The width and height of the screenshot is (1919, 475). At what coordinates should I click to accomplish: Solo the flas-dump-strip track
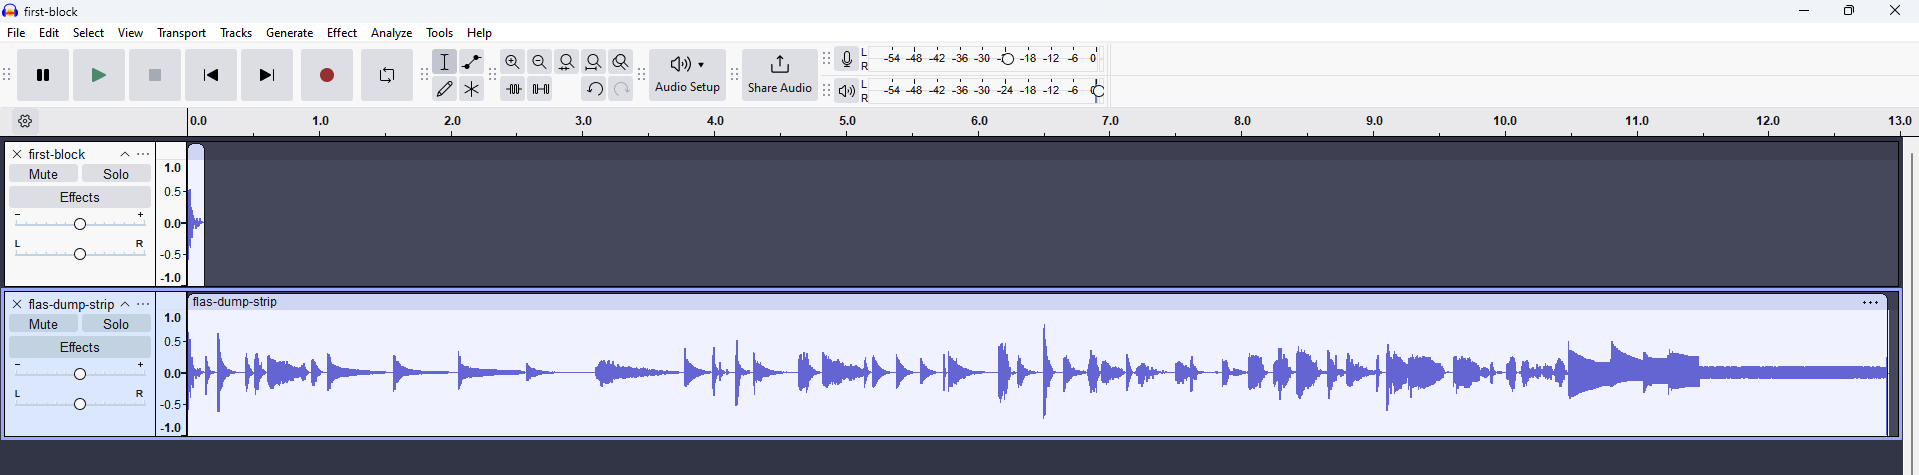coord(116,324)
